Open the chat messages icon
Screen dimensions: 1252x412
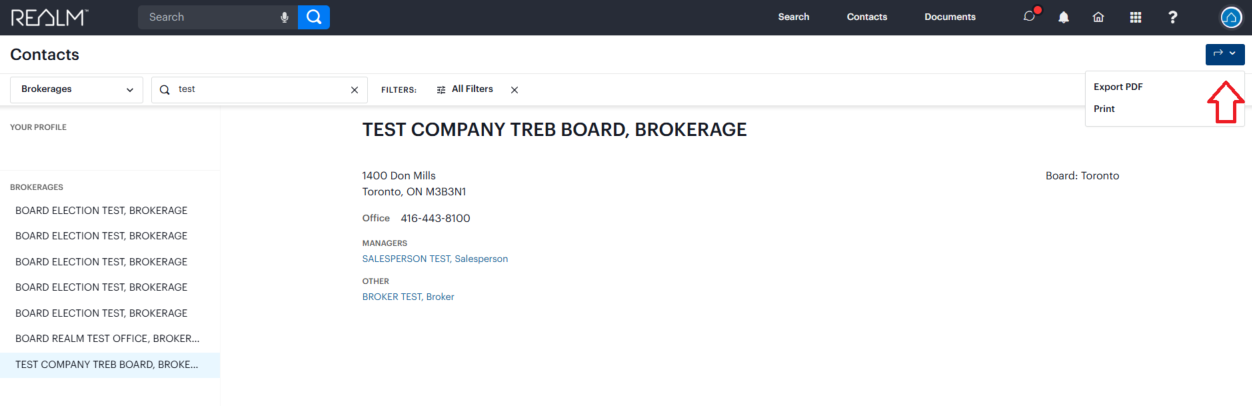pos(1029,17)
